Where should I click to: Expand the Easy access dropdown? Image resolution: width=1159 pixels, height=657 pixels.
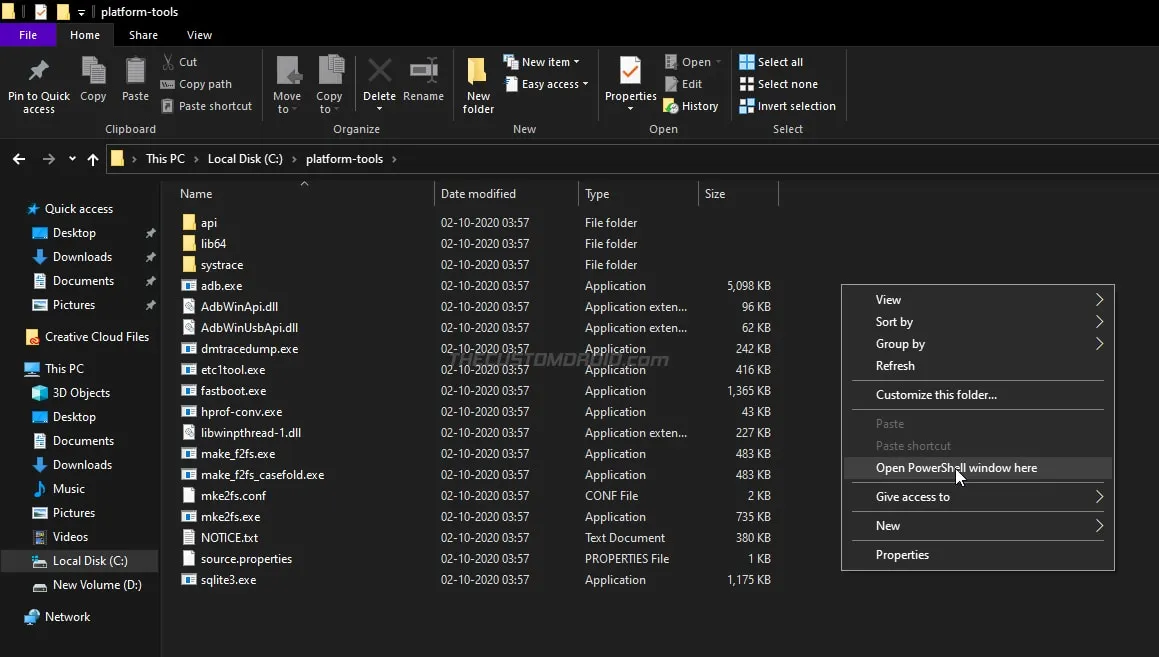(546, 84)
